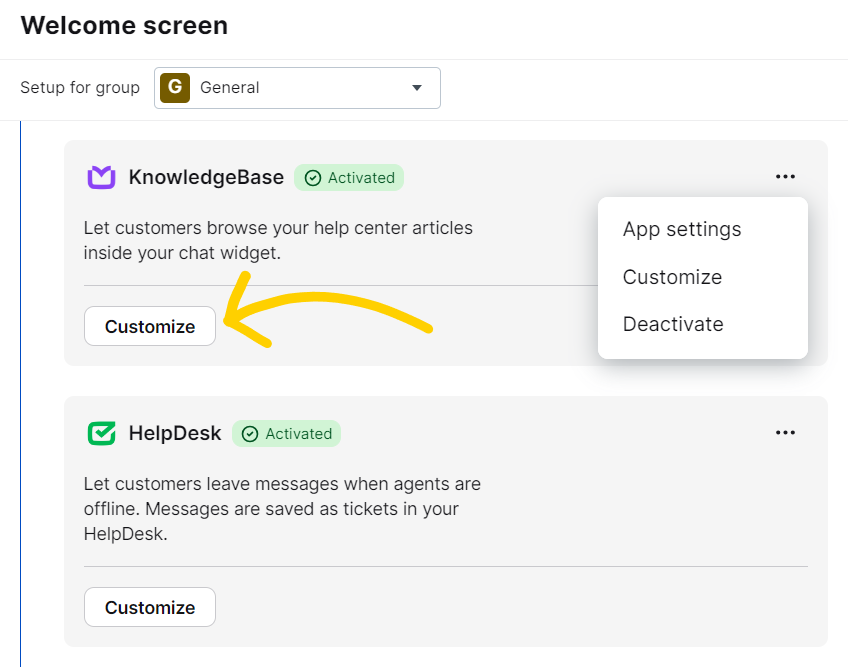This screenshot has height=667, width=848.
Task: Click the Customize button under KnowledgeBase
Action: 150,326
